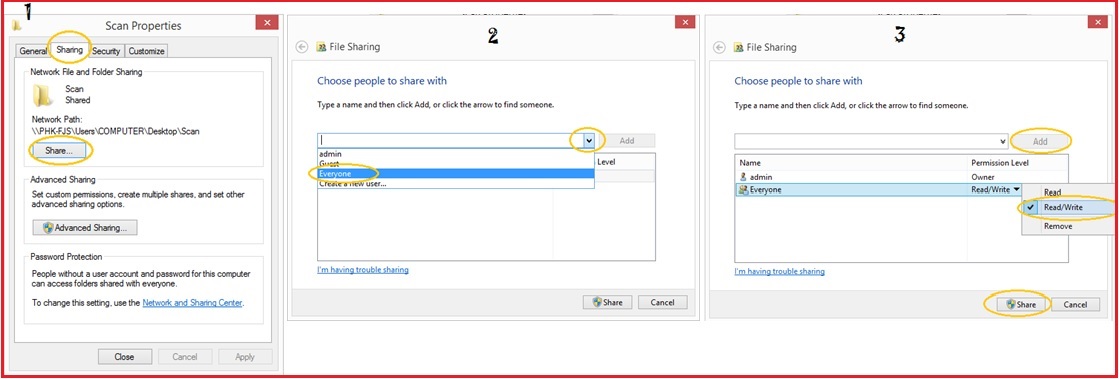
Task: Click the Share button with shield in dialog 3
Action: point(1021,304)
